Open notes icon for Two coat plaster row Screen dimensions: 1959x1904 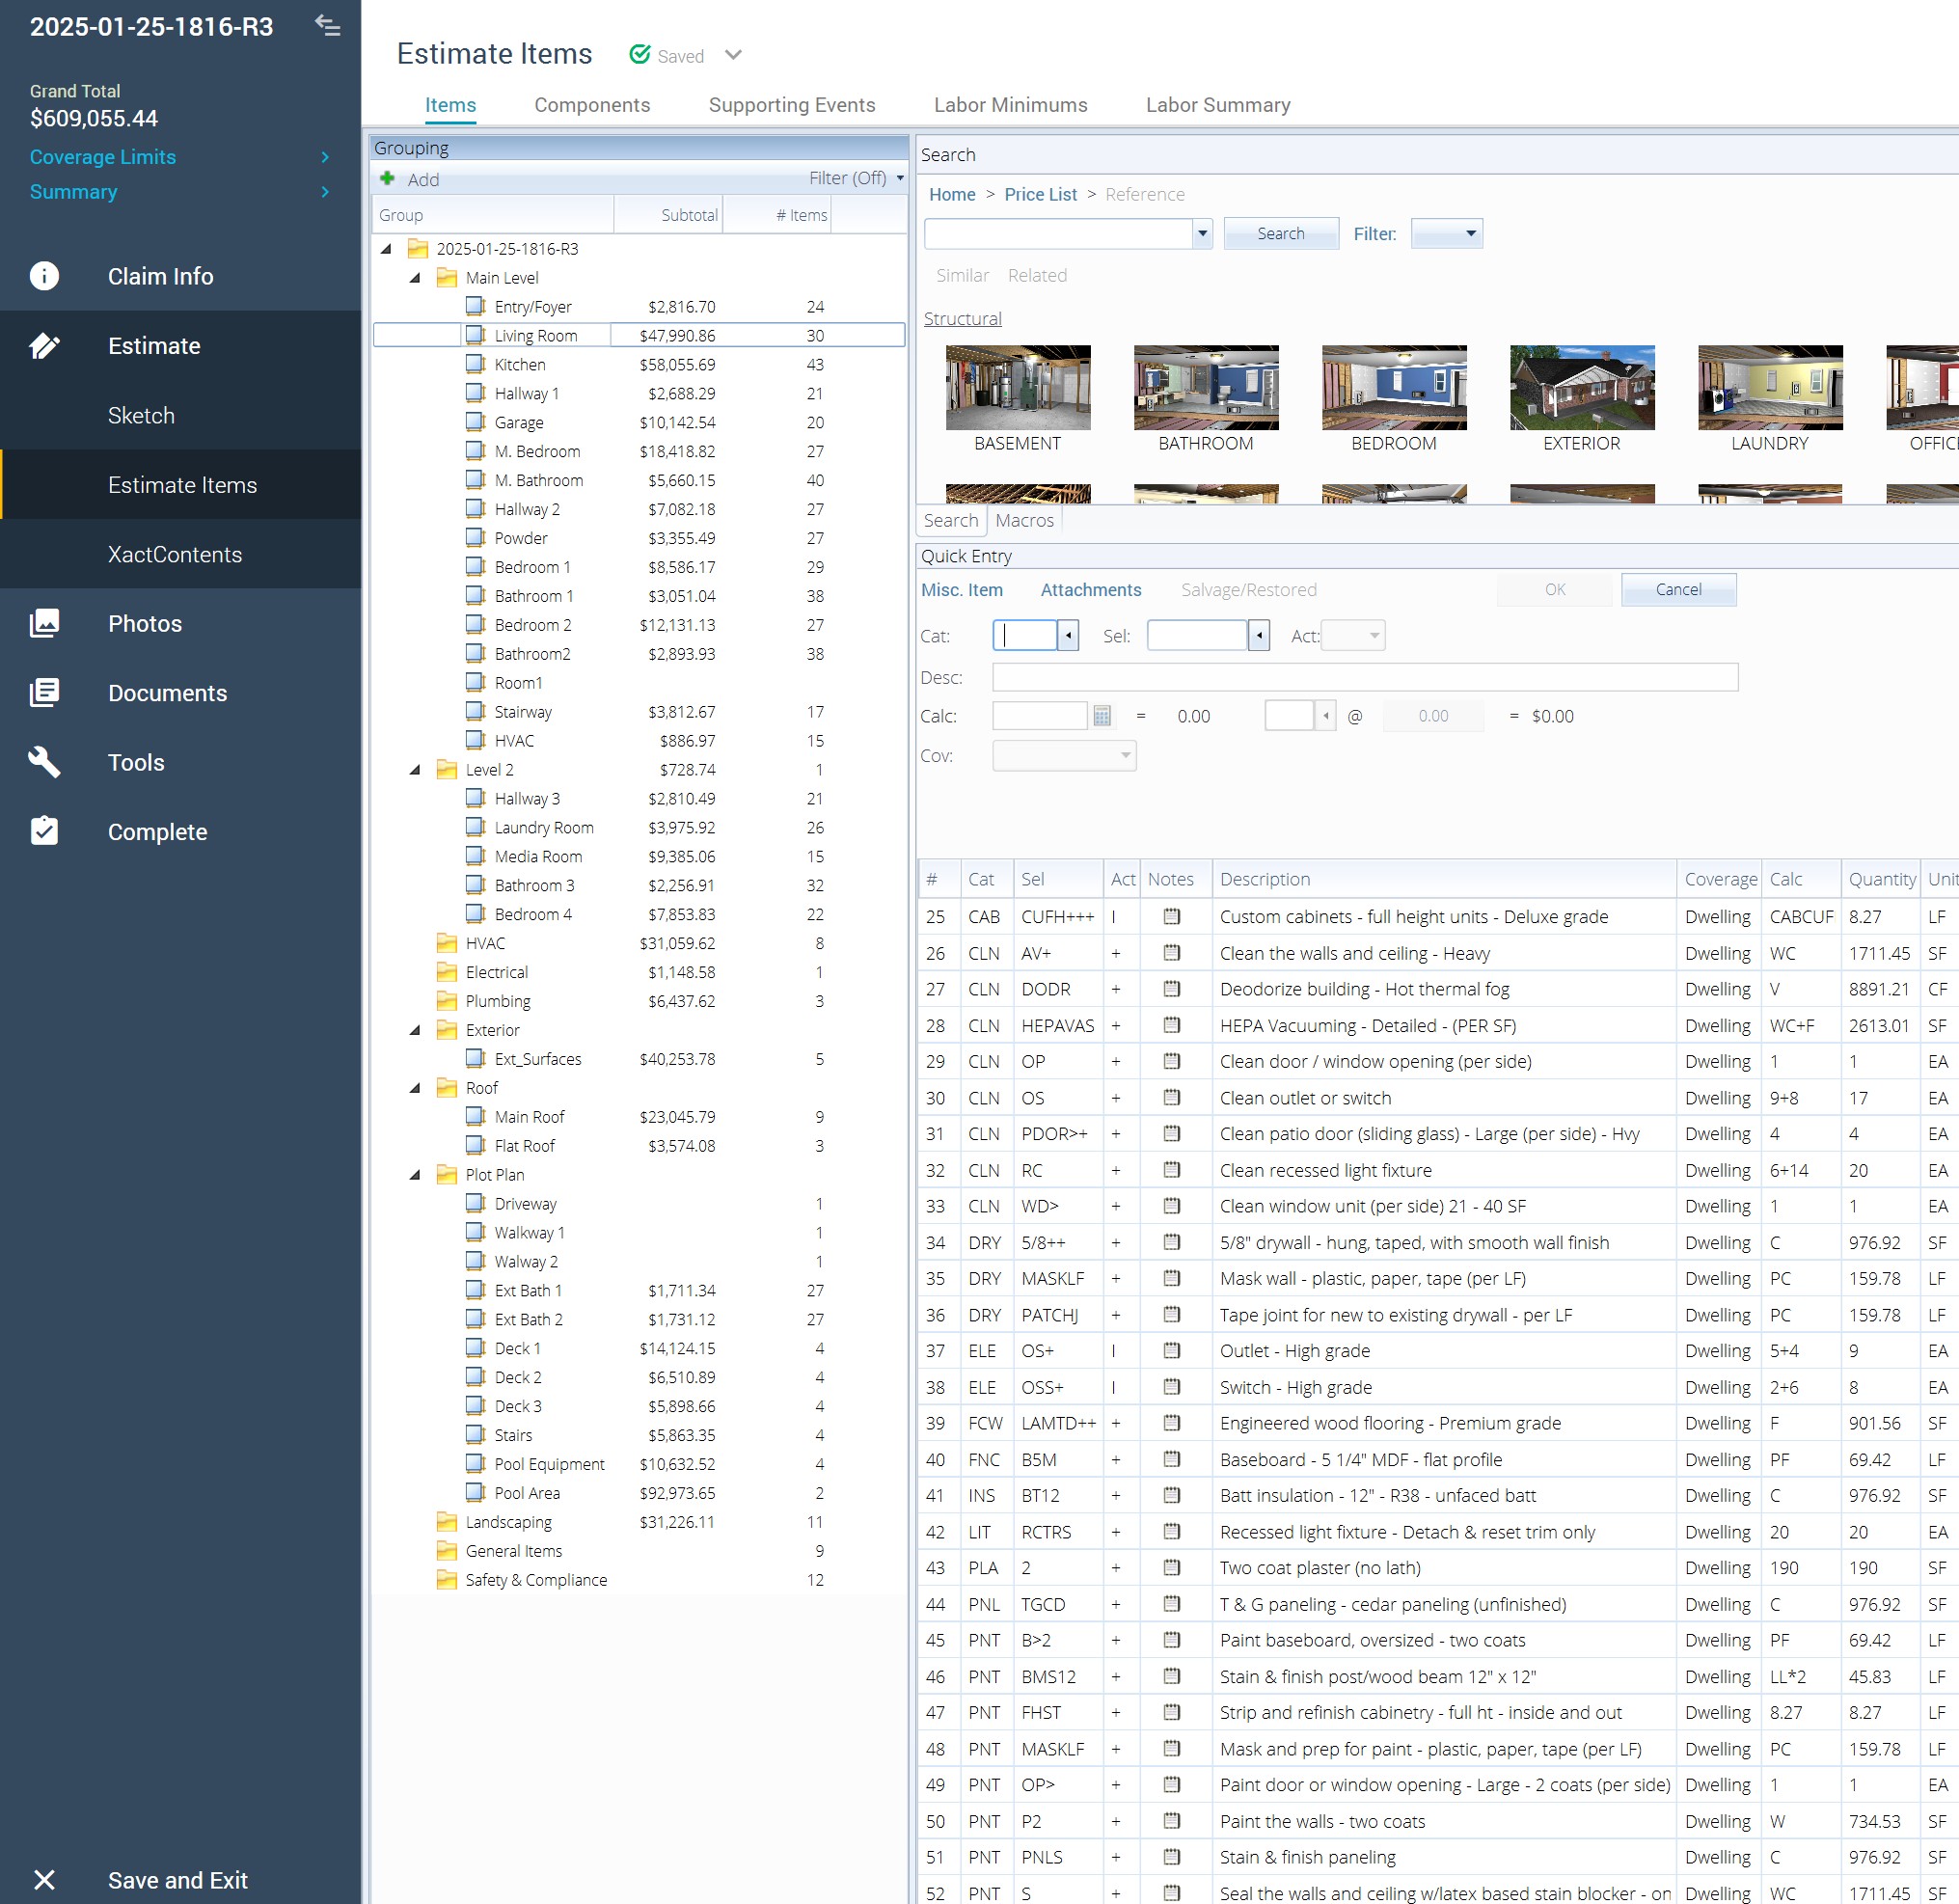pos(1172,1567)
